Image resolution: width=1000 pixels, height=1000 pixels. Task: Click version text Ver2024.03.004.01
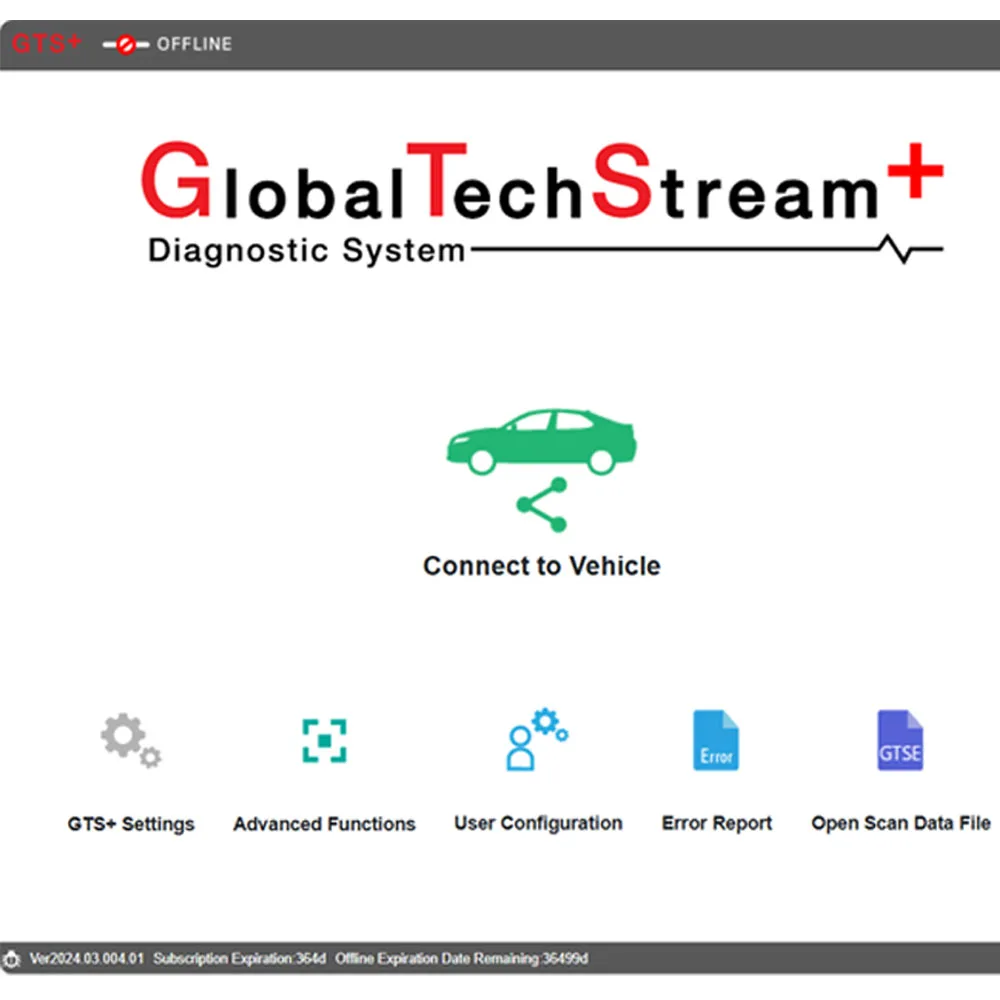coord(87,959)
